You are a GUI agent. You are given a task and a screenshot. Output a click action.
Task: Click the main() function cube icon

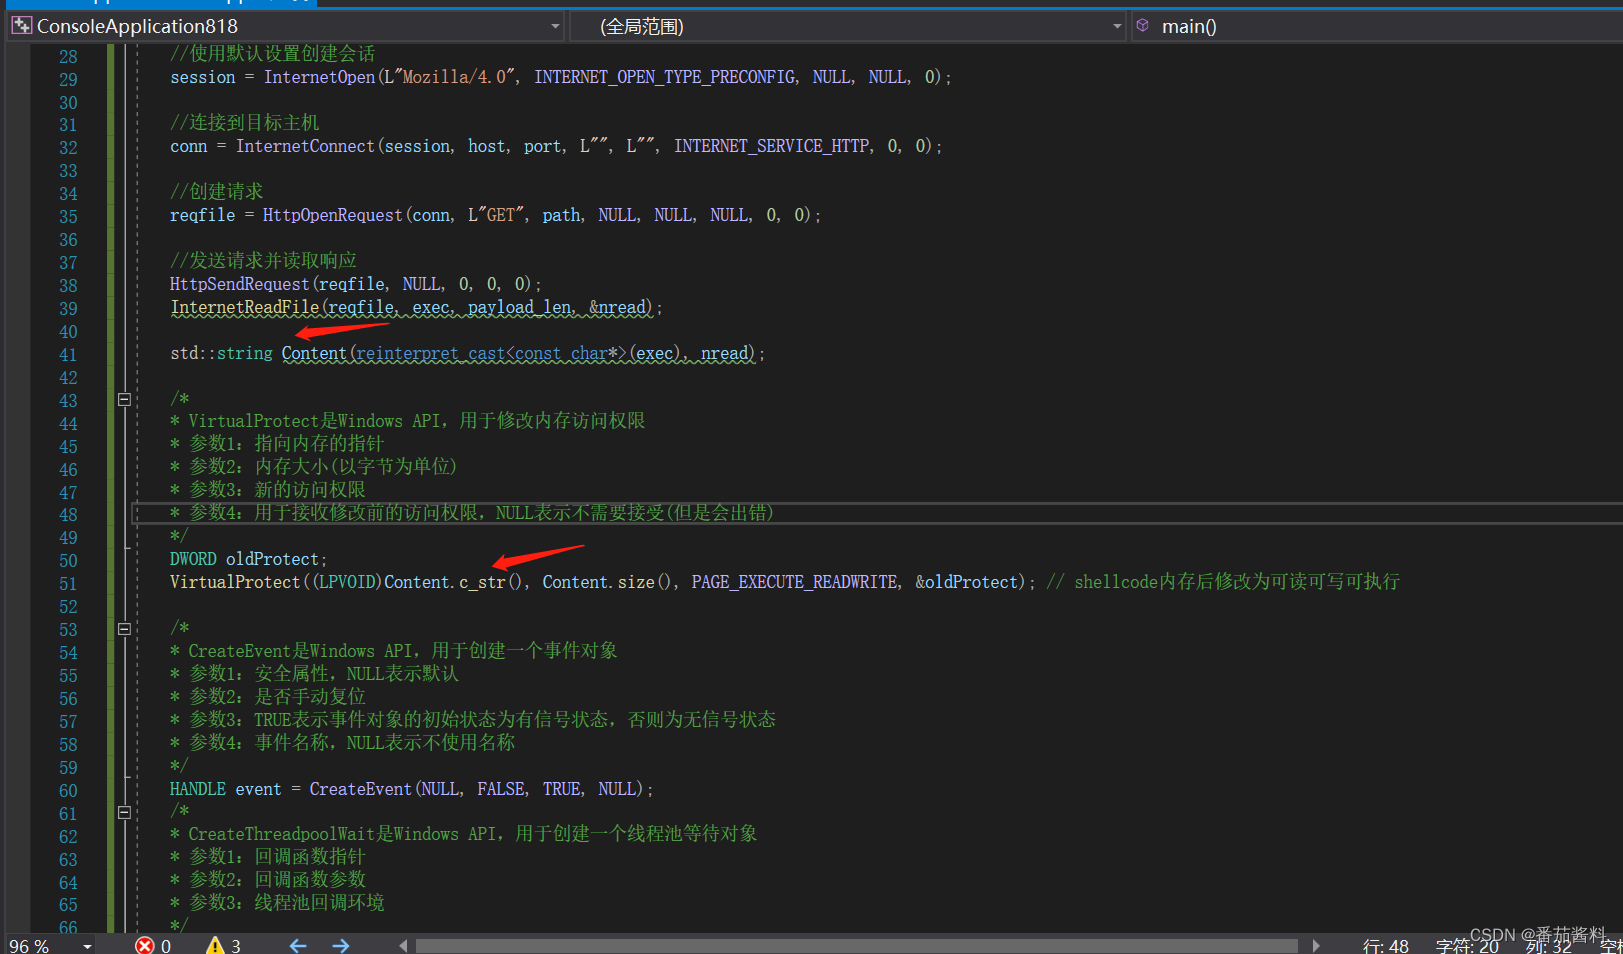[1143, 26]
